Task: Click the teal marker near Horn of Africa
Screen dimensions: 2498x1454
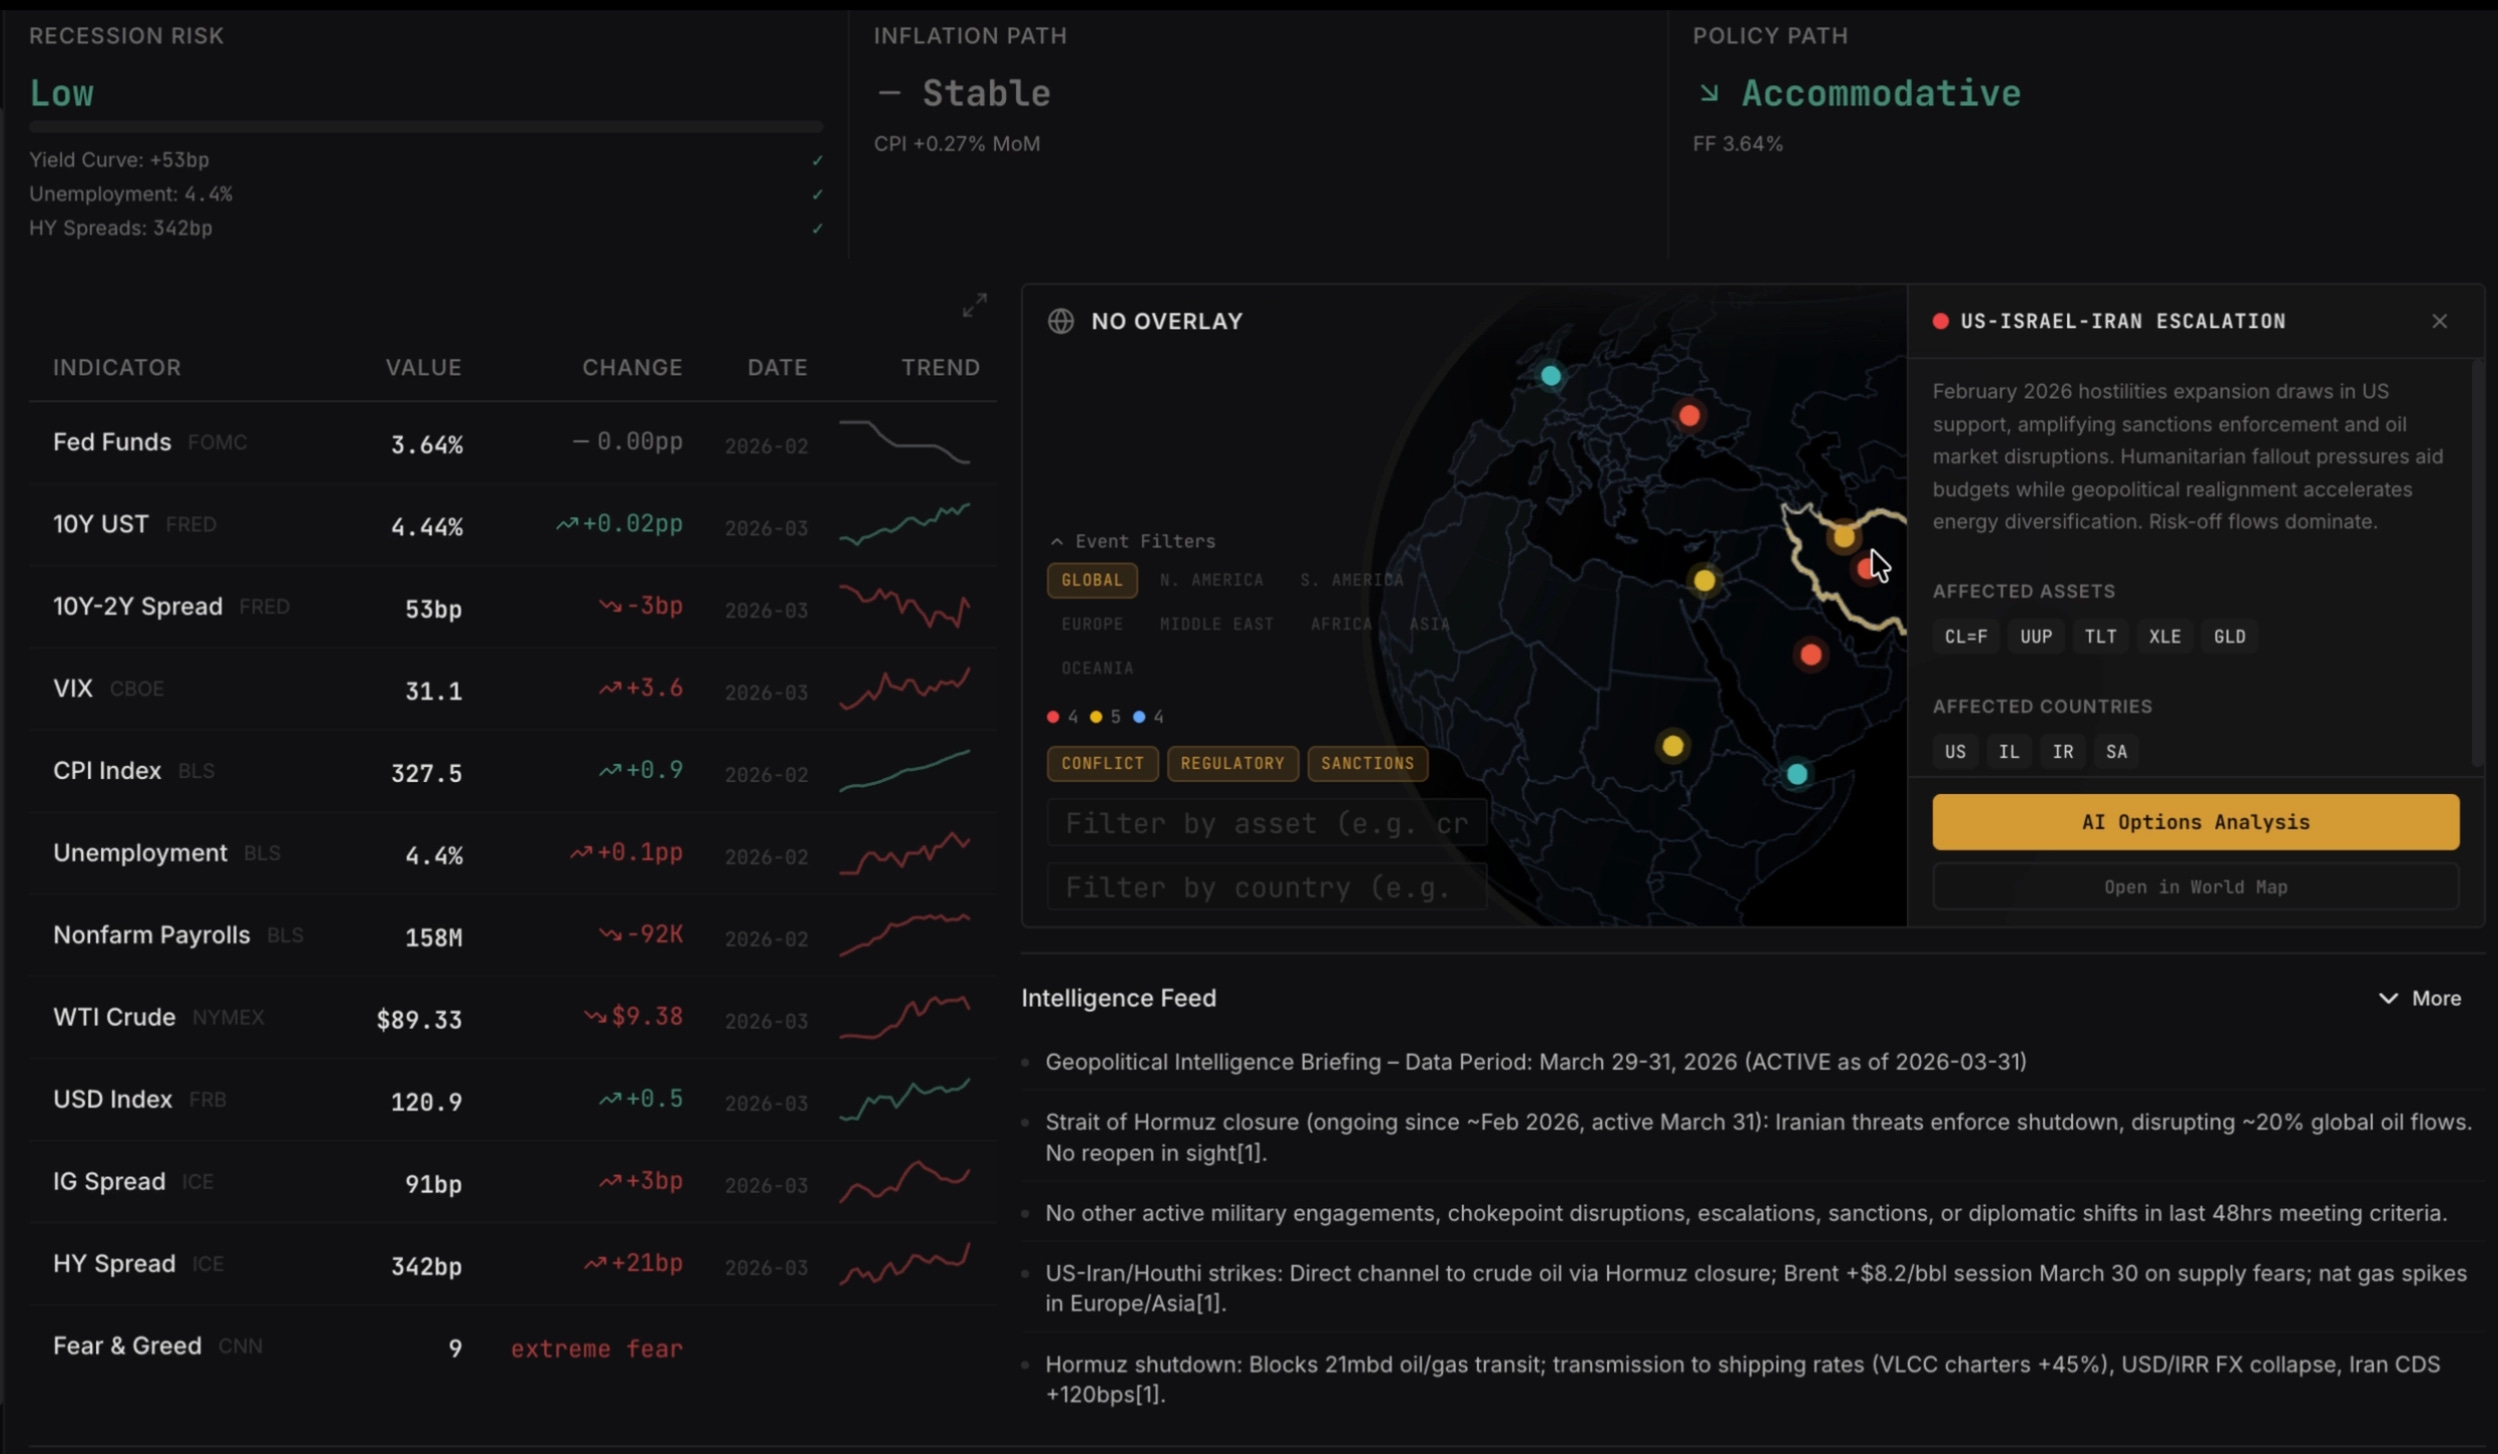Action: tap(1796, 774)
